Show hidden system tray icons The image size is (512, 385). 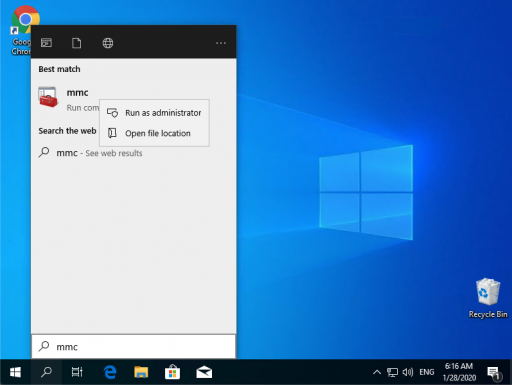pos(377,372)
